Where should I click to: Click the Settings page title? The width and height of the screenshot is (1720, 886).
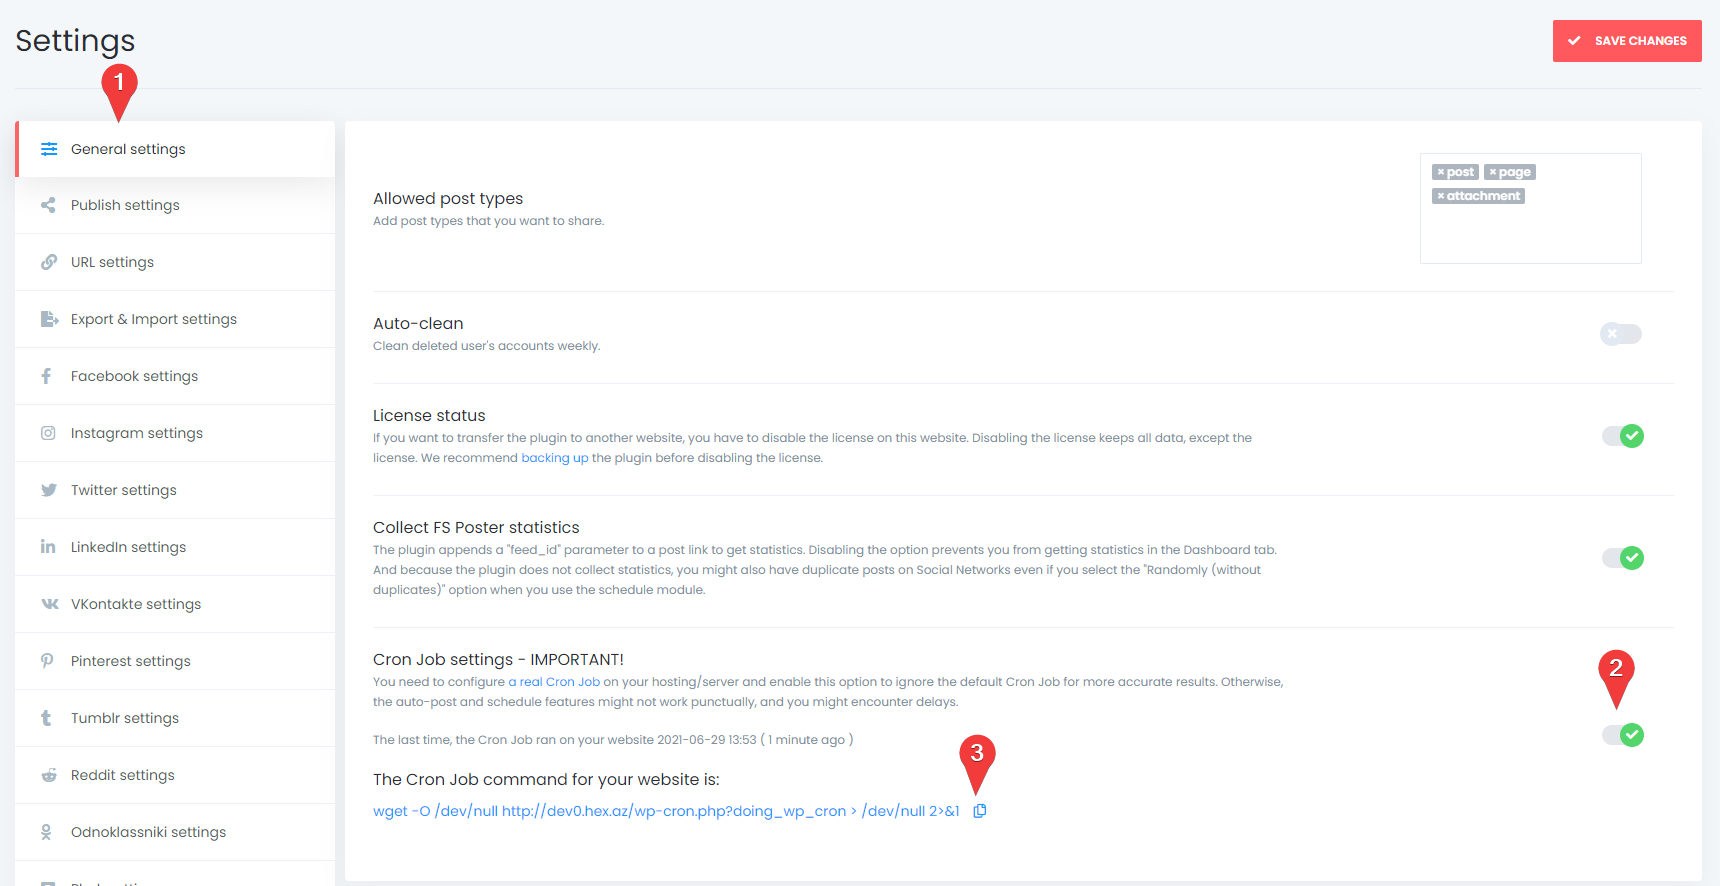(x=75, y=41)
